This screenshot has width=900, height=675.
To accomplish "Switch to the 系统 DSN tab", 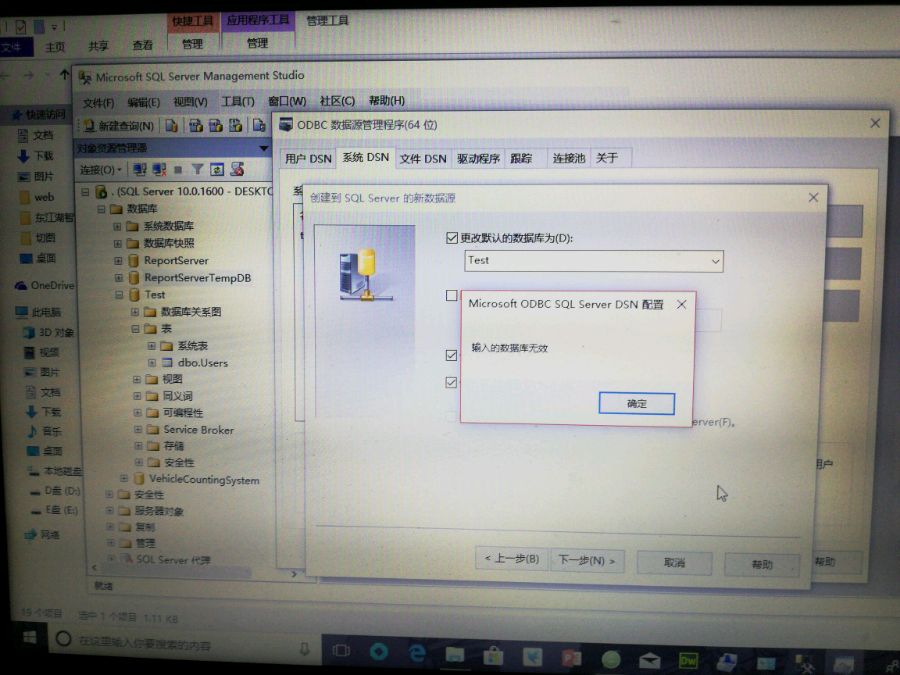I will point(366,157).
